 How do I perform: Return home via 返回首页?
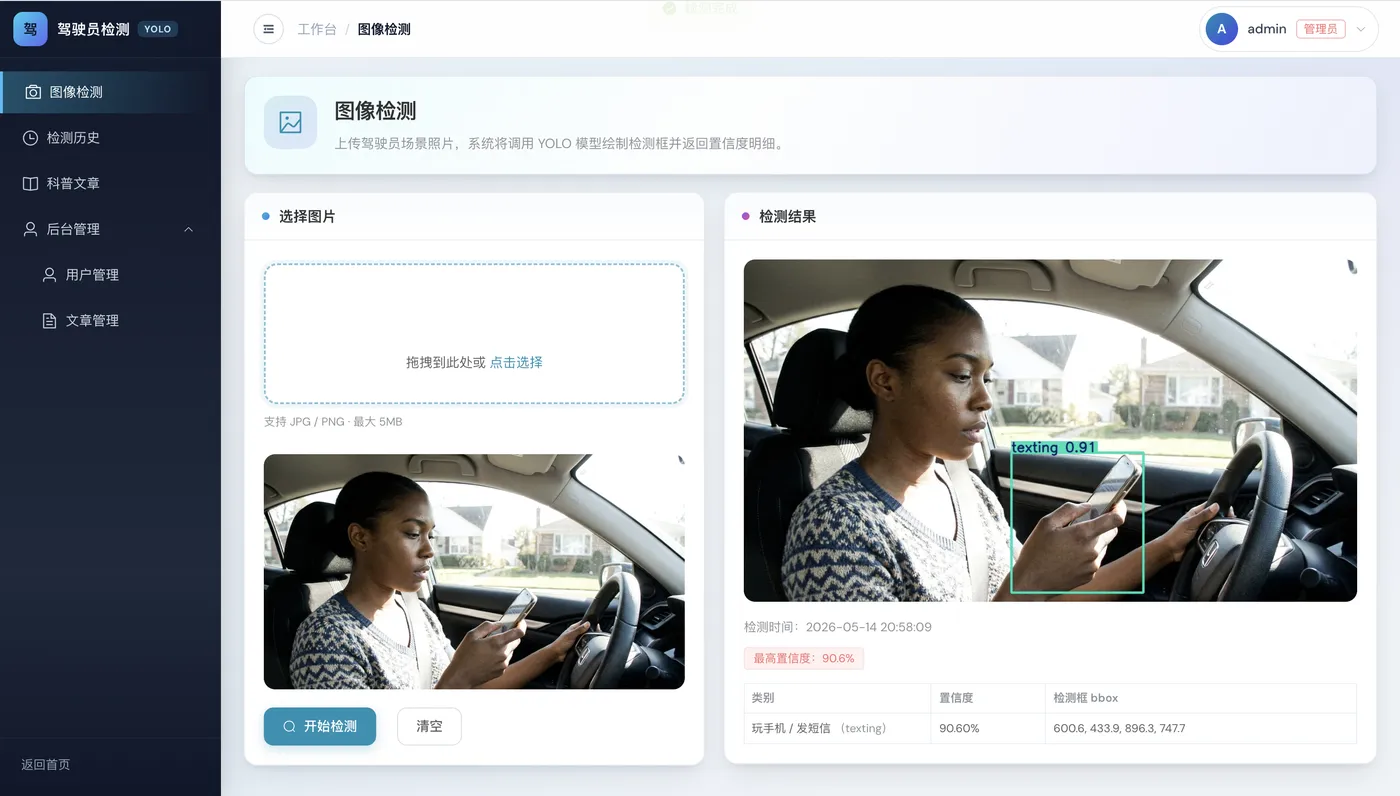click(46, 765)
